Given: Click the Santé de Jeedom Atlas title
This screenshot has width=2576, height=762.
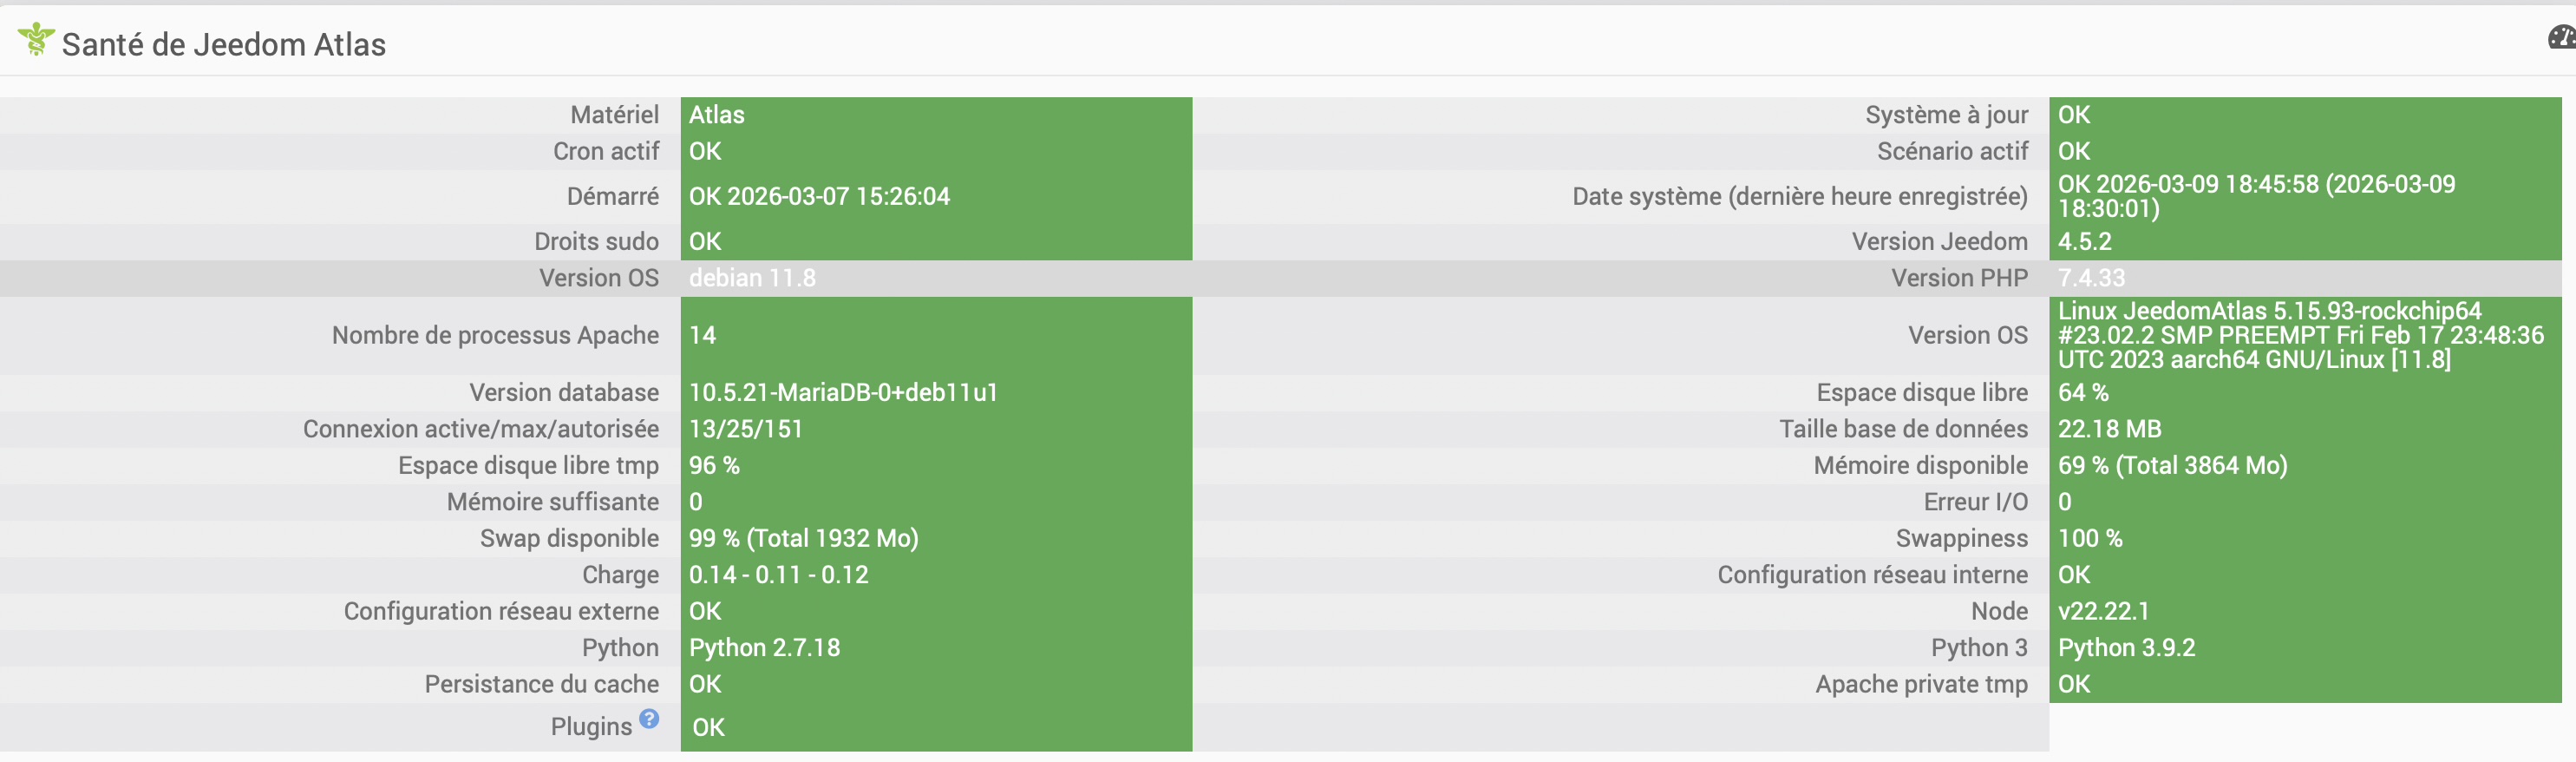Looking at the screenshot, I should [x=223, y=45].
